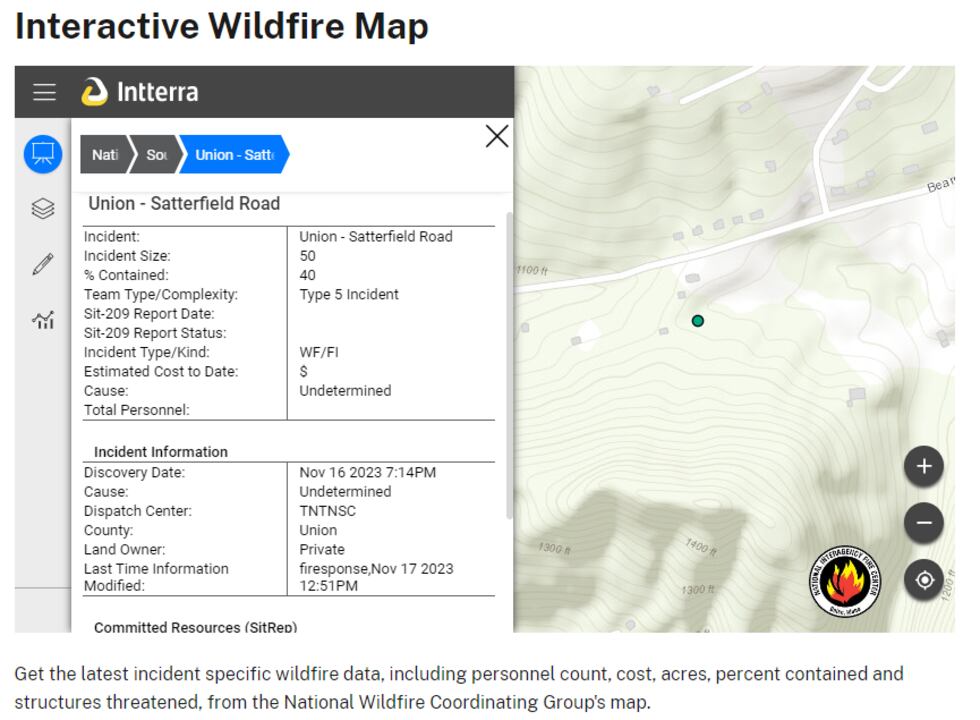Select the pencil draw tool
The height and width of the screenshot is (720, 980).
[43, 264]
